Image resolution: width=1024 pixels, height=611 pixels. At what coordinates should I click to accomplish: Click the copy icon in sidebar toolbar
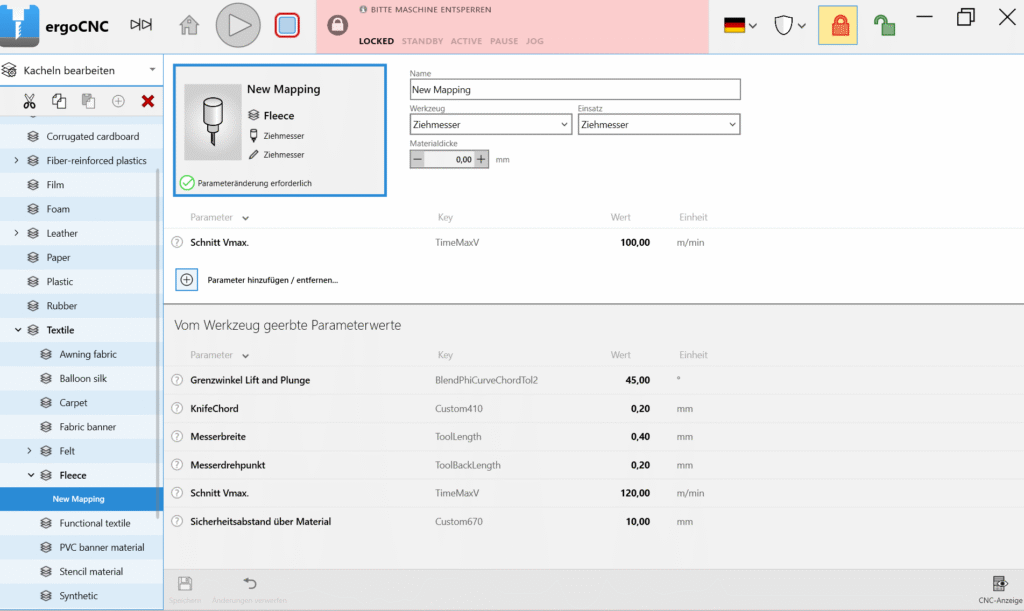click(x=59, y=101)
